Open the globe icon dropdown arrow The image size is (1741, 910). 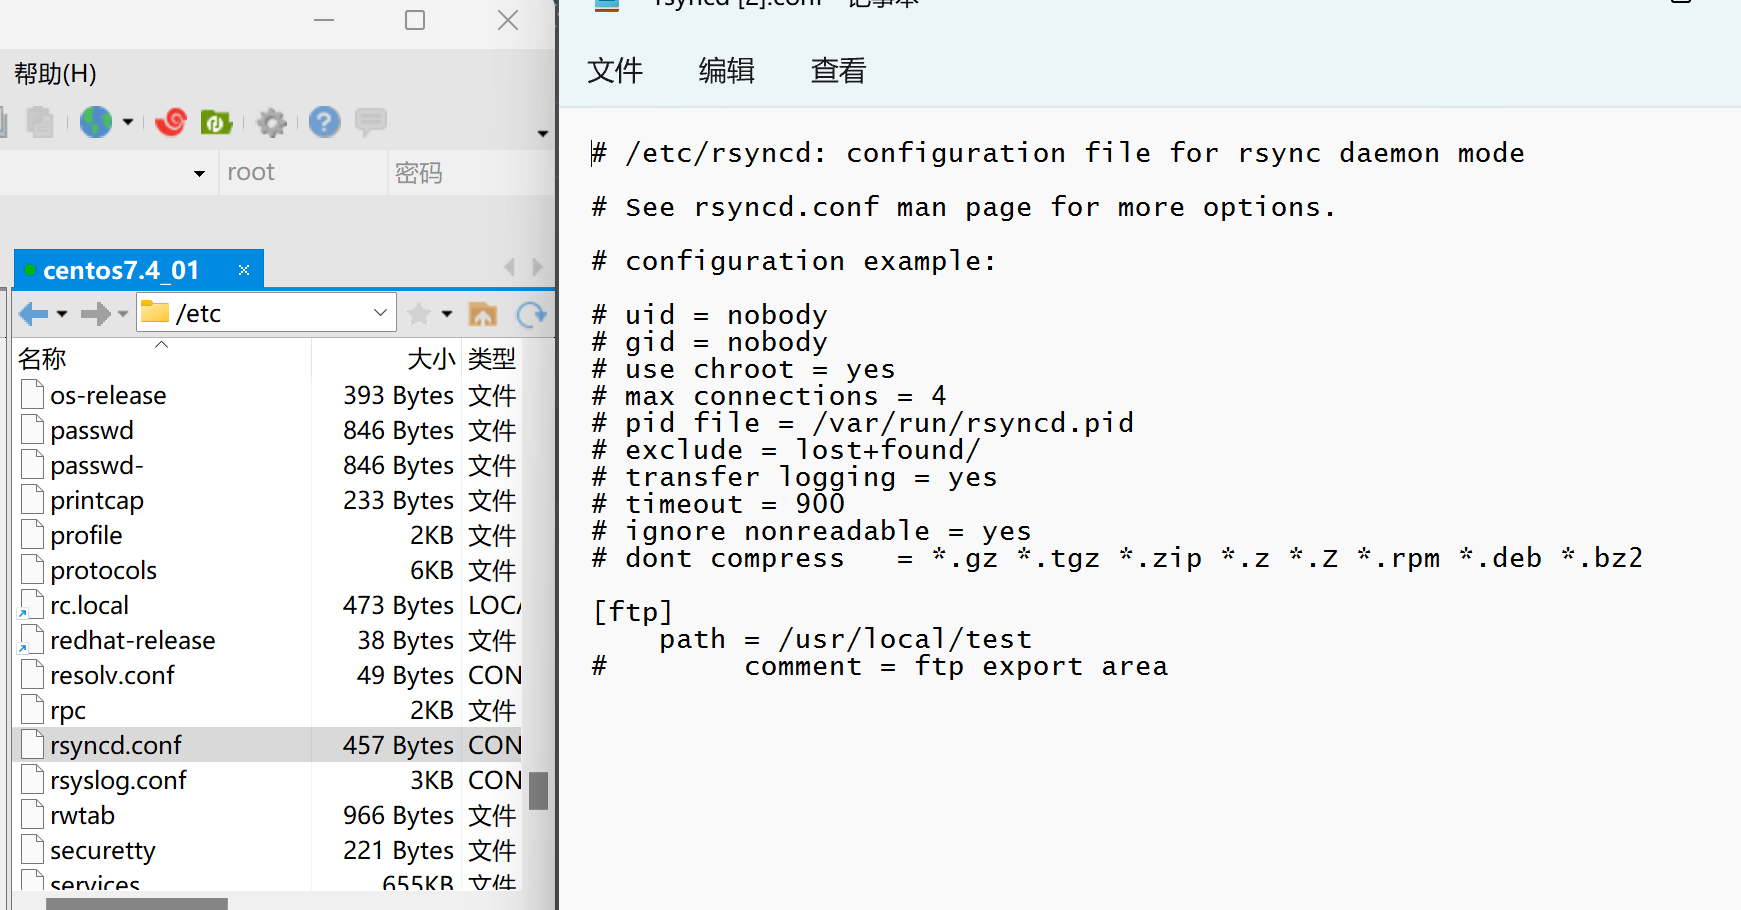coord(128,122)
